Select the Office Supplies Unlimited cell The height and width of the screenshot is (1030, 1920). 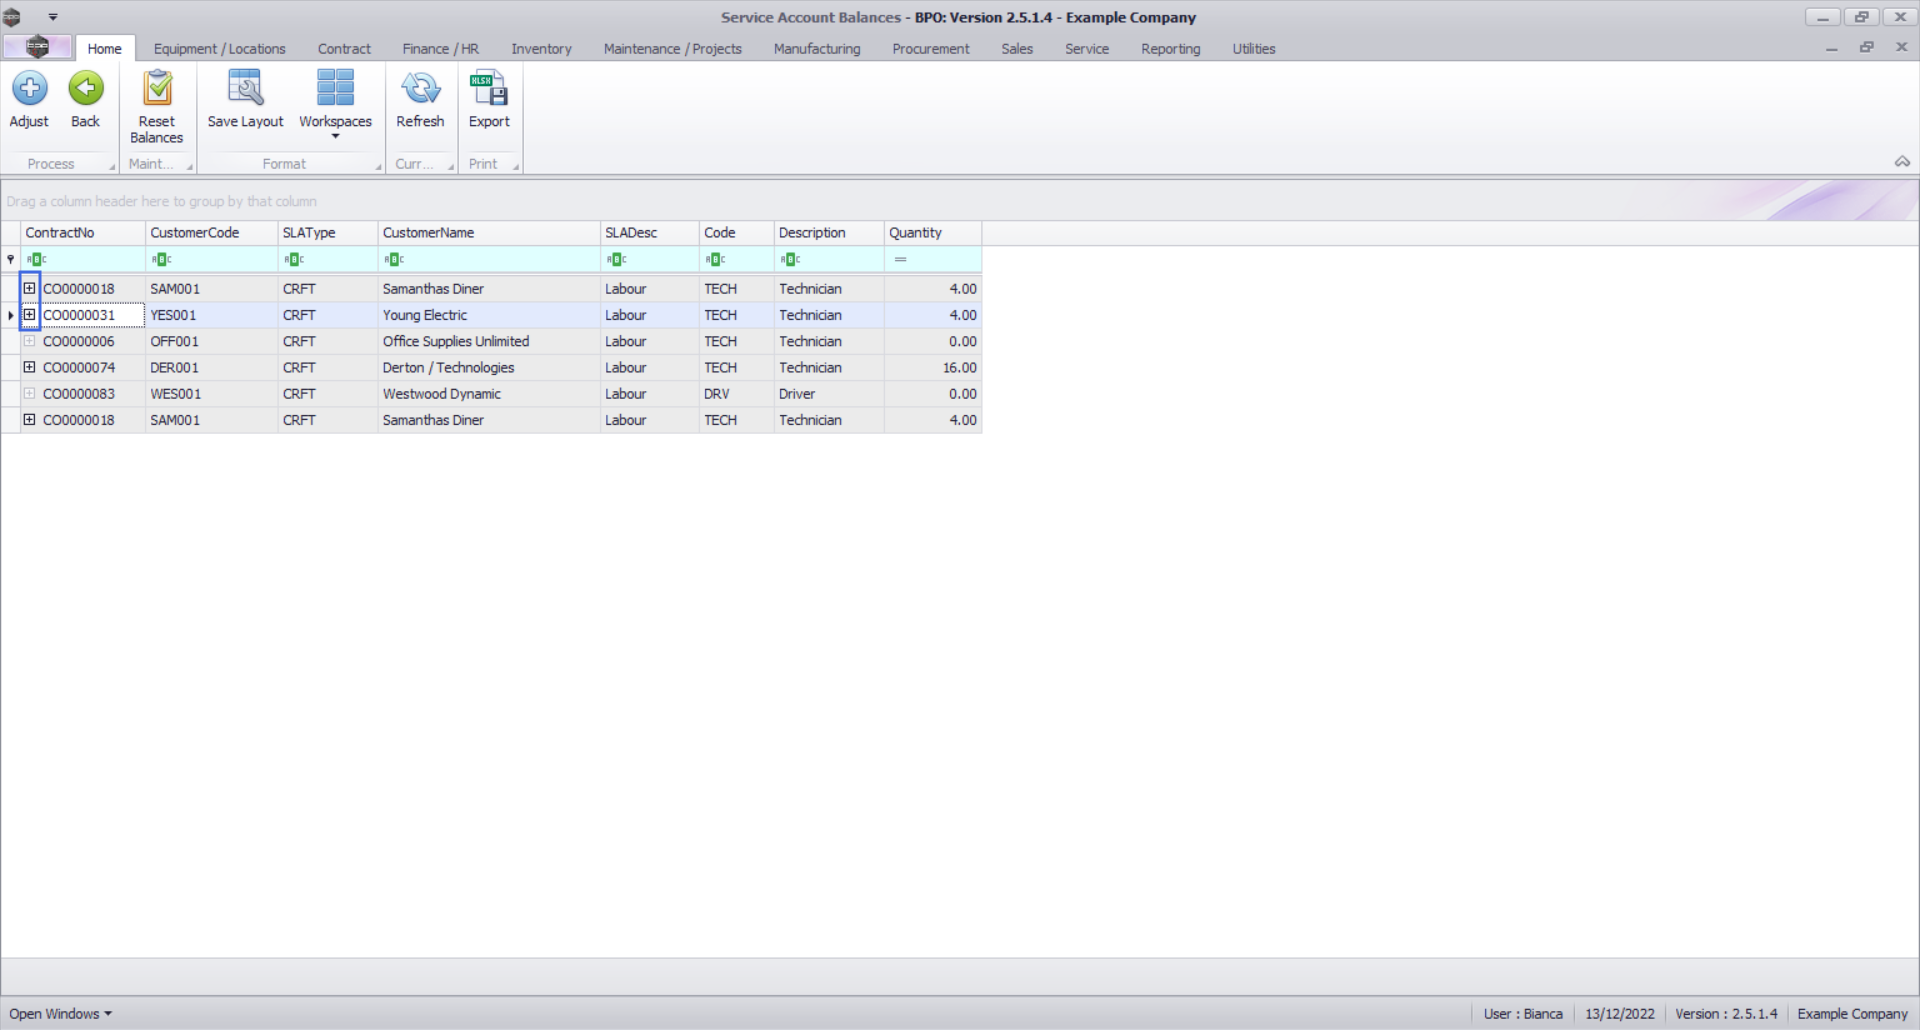click(489, 341)
